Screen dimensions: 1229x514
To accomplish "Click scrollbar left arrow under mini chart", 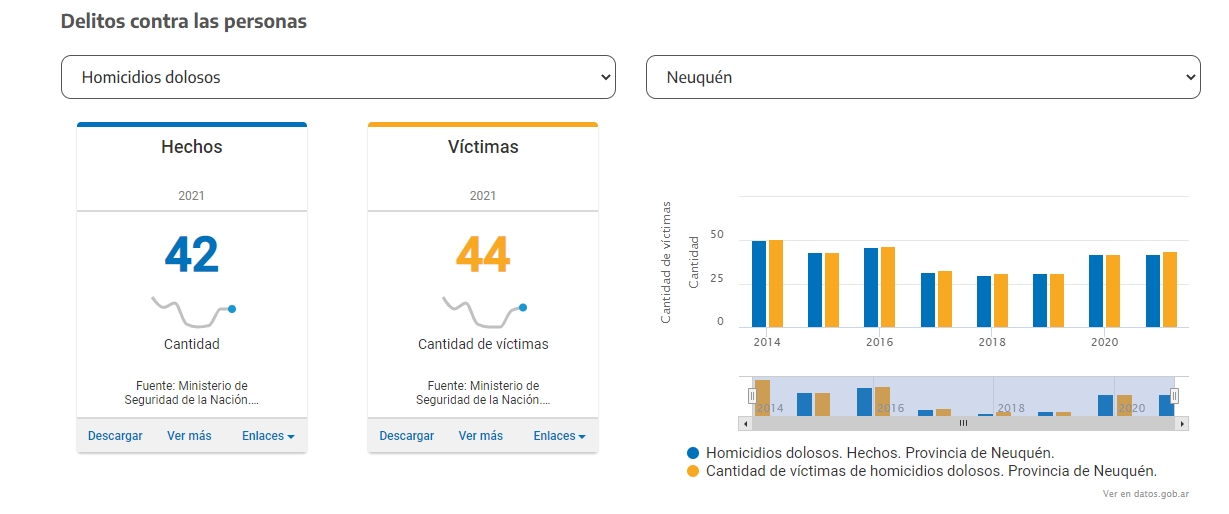I will pyautogui.click(x=743, y=424).
